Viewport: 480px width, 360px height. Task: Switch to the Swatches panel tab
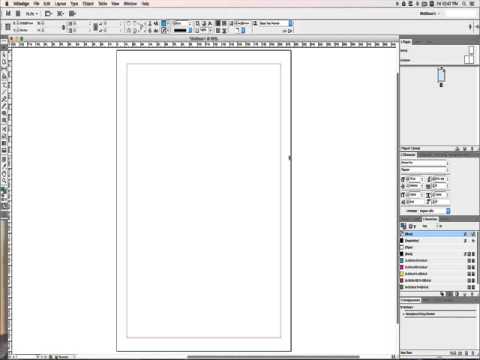coord(430,219)
